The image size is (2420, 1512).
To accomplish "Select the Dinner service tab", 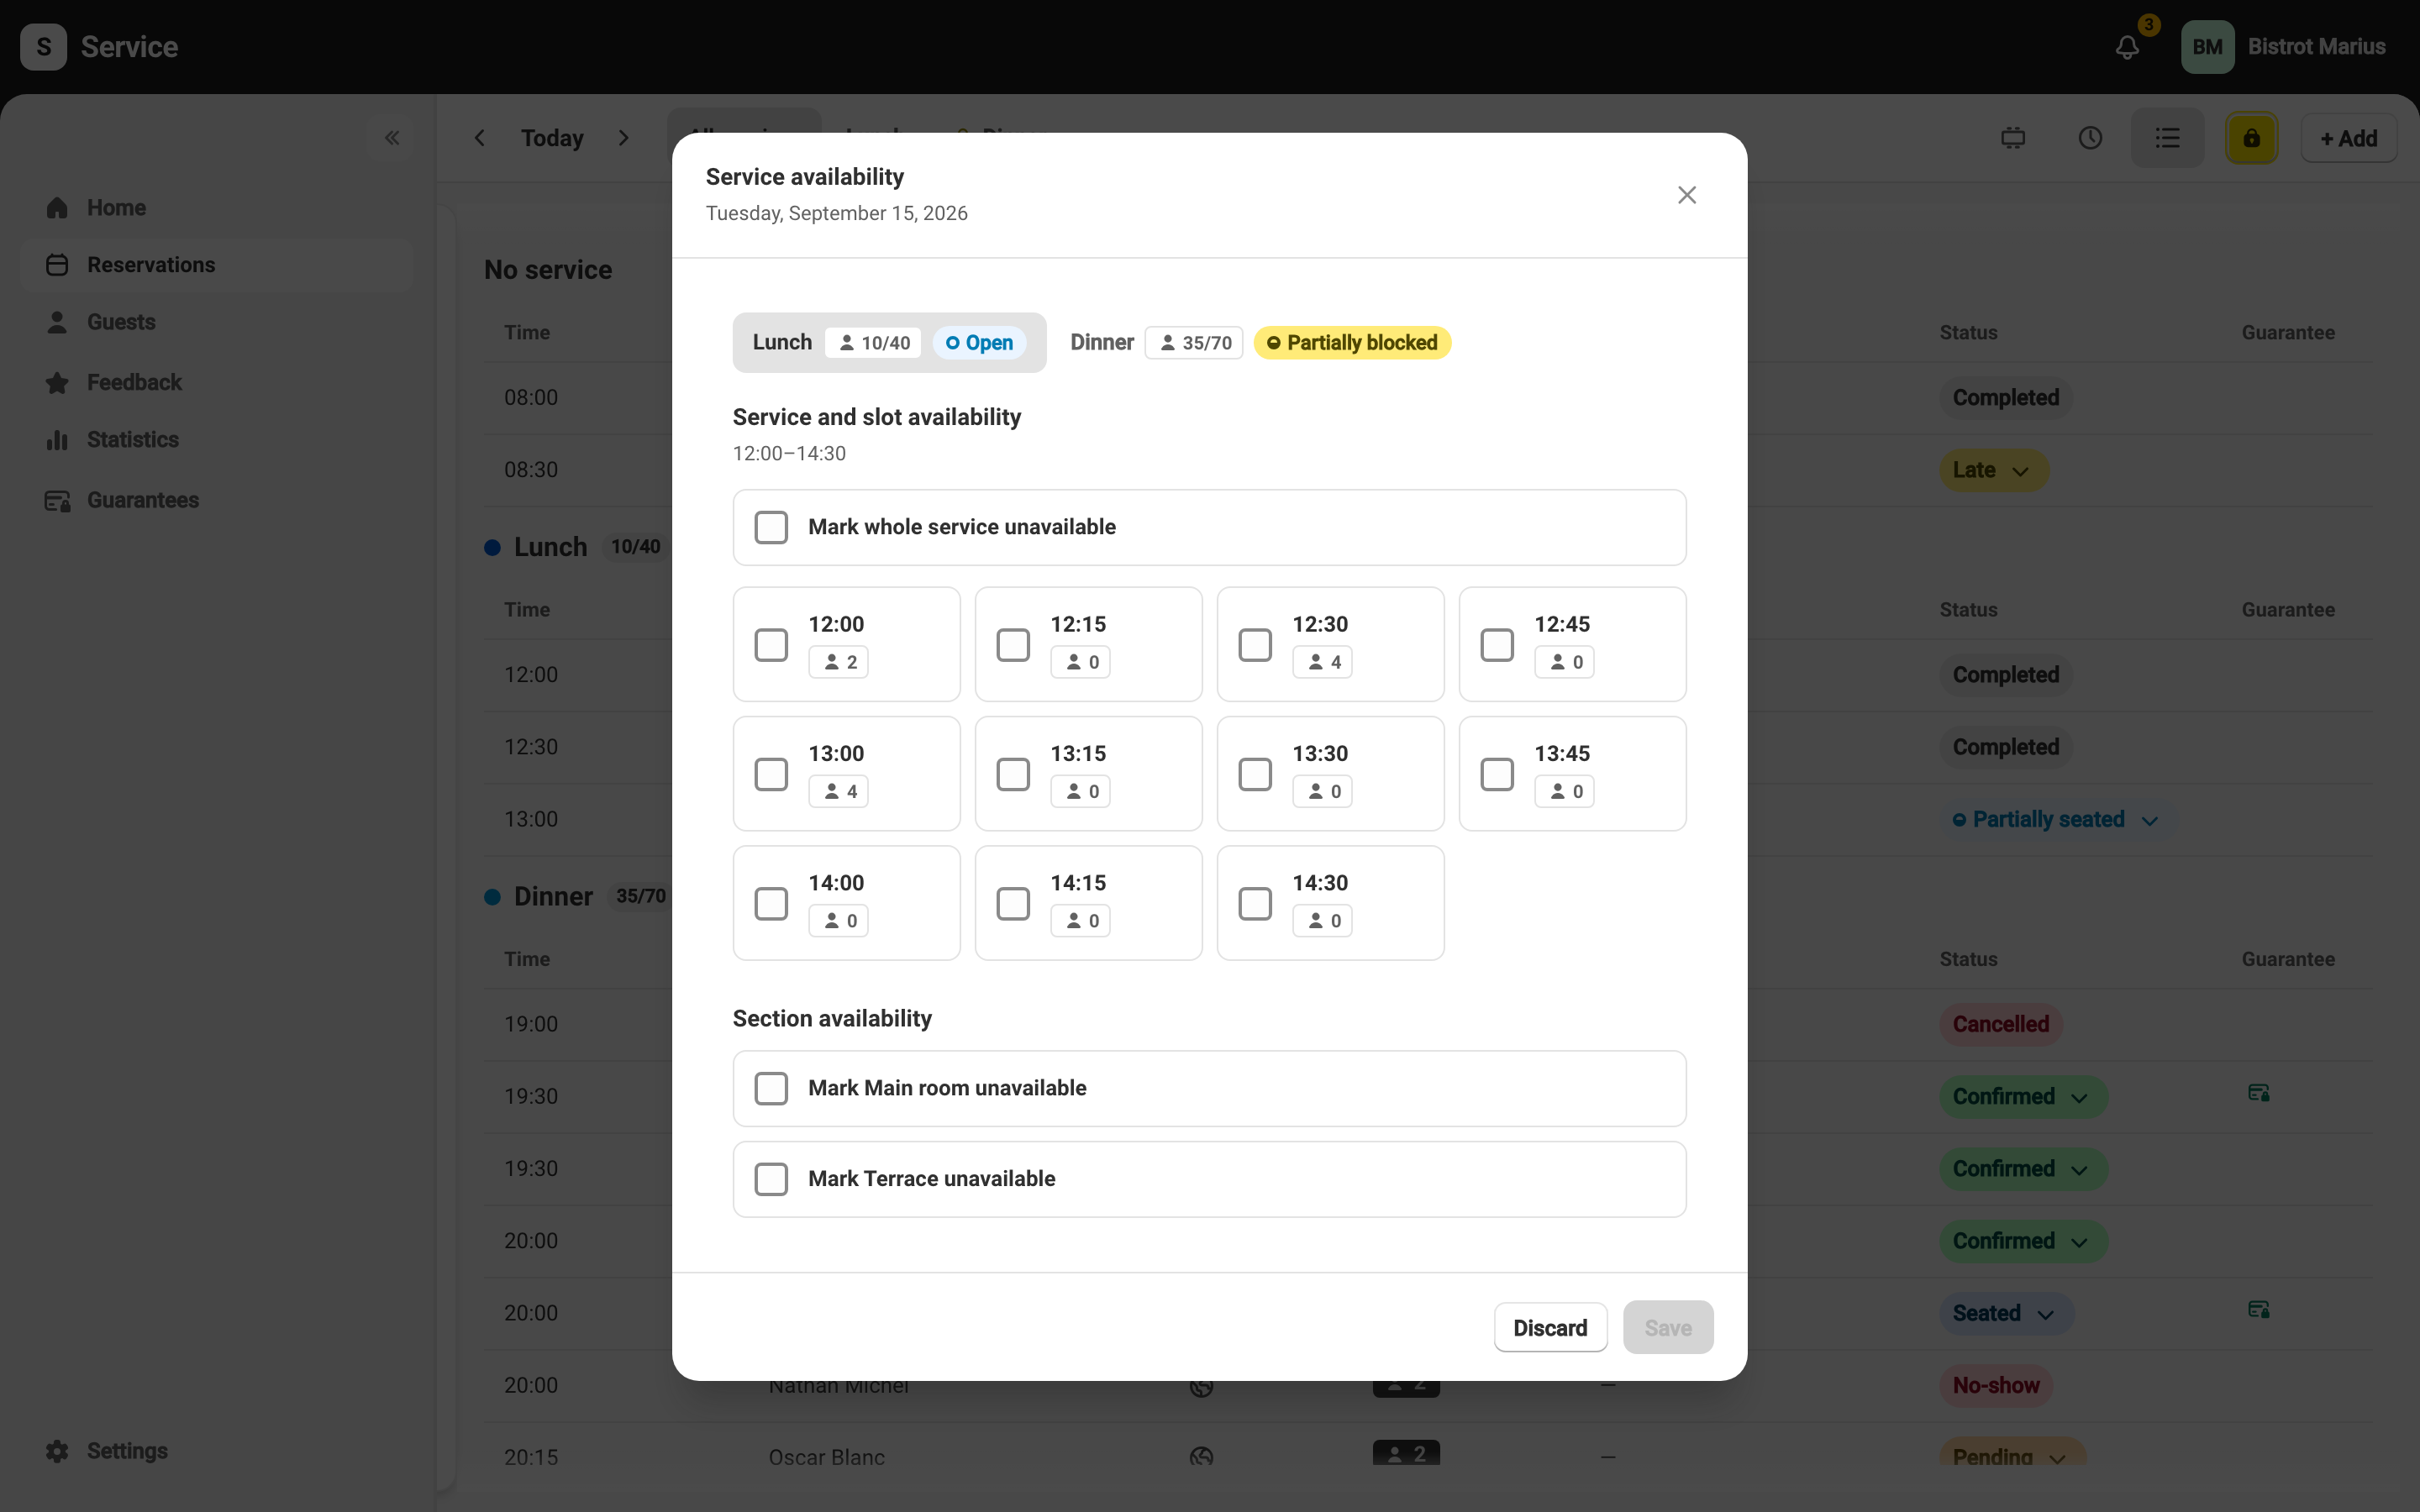I will coord(1260,343).
